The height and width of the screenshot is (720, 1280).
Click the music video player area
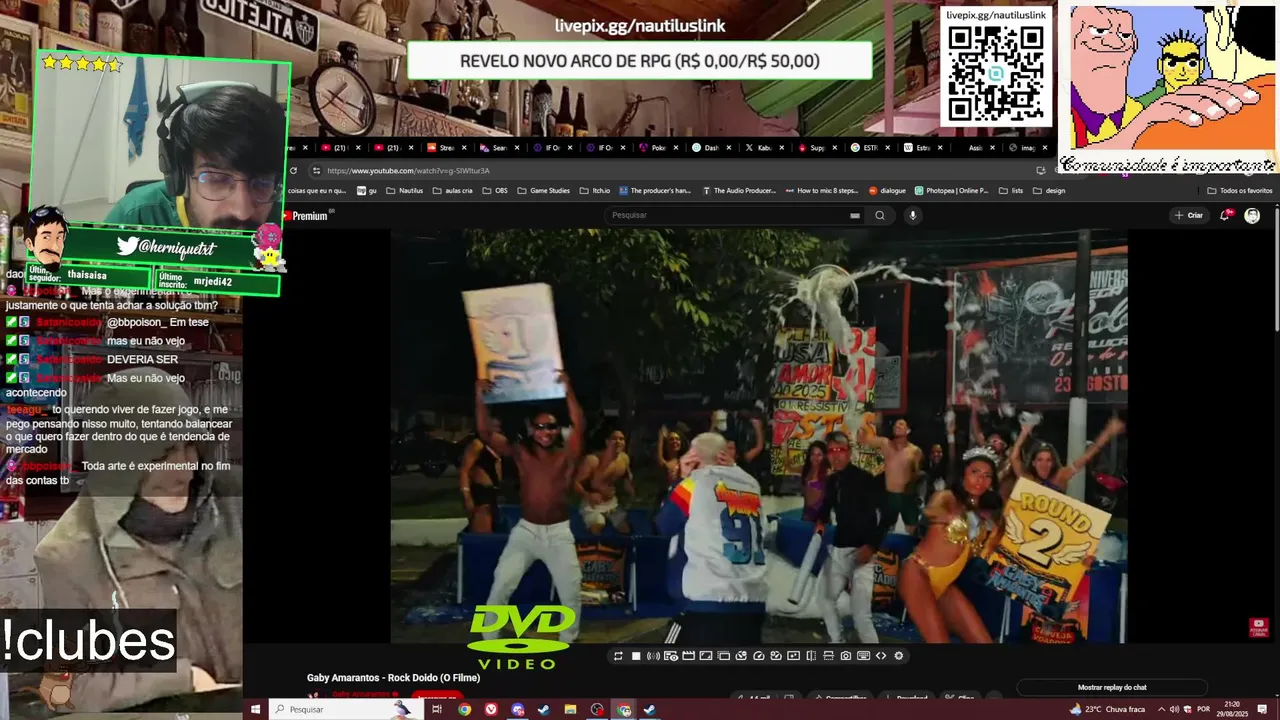758,435
